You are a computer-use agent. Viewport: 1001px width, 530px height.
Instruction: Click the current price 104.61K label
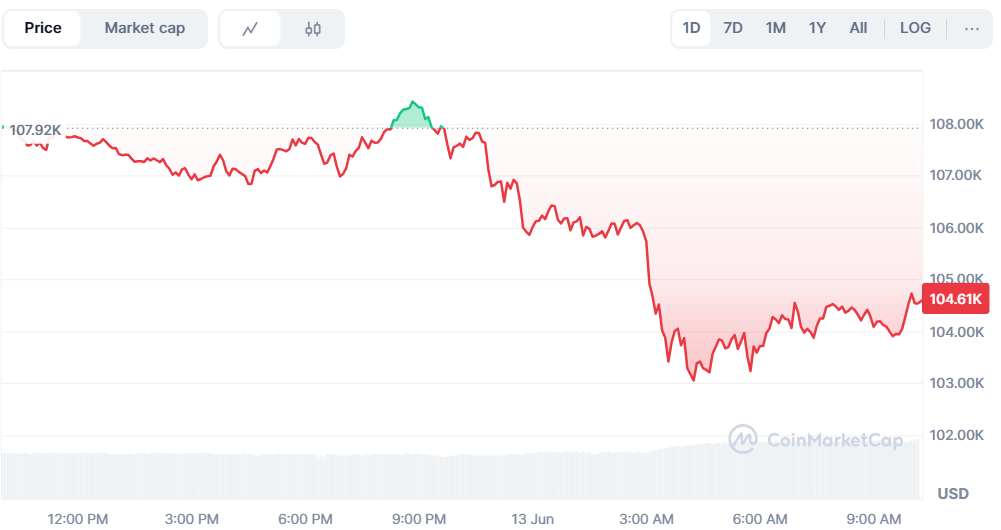[x=957, y=299]
